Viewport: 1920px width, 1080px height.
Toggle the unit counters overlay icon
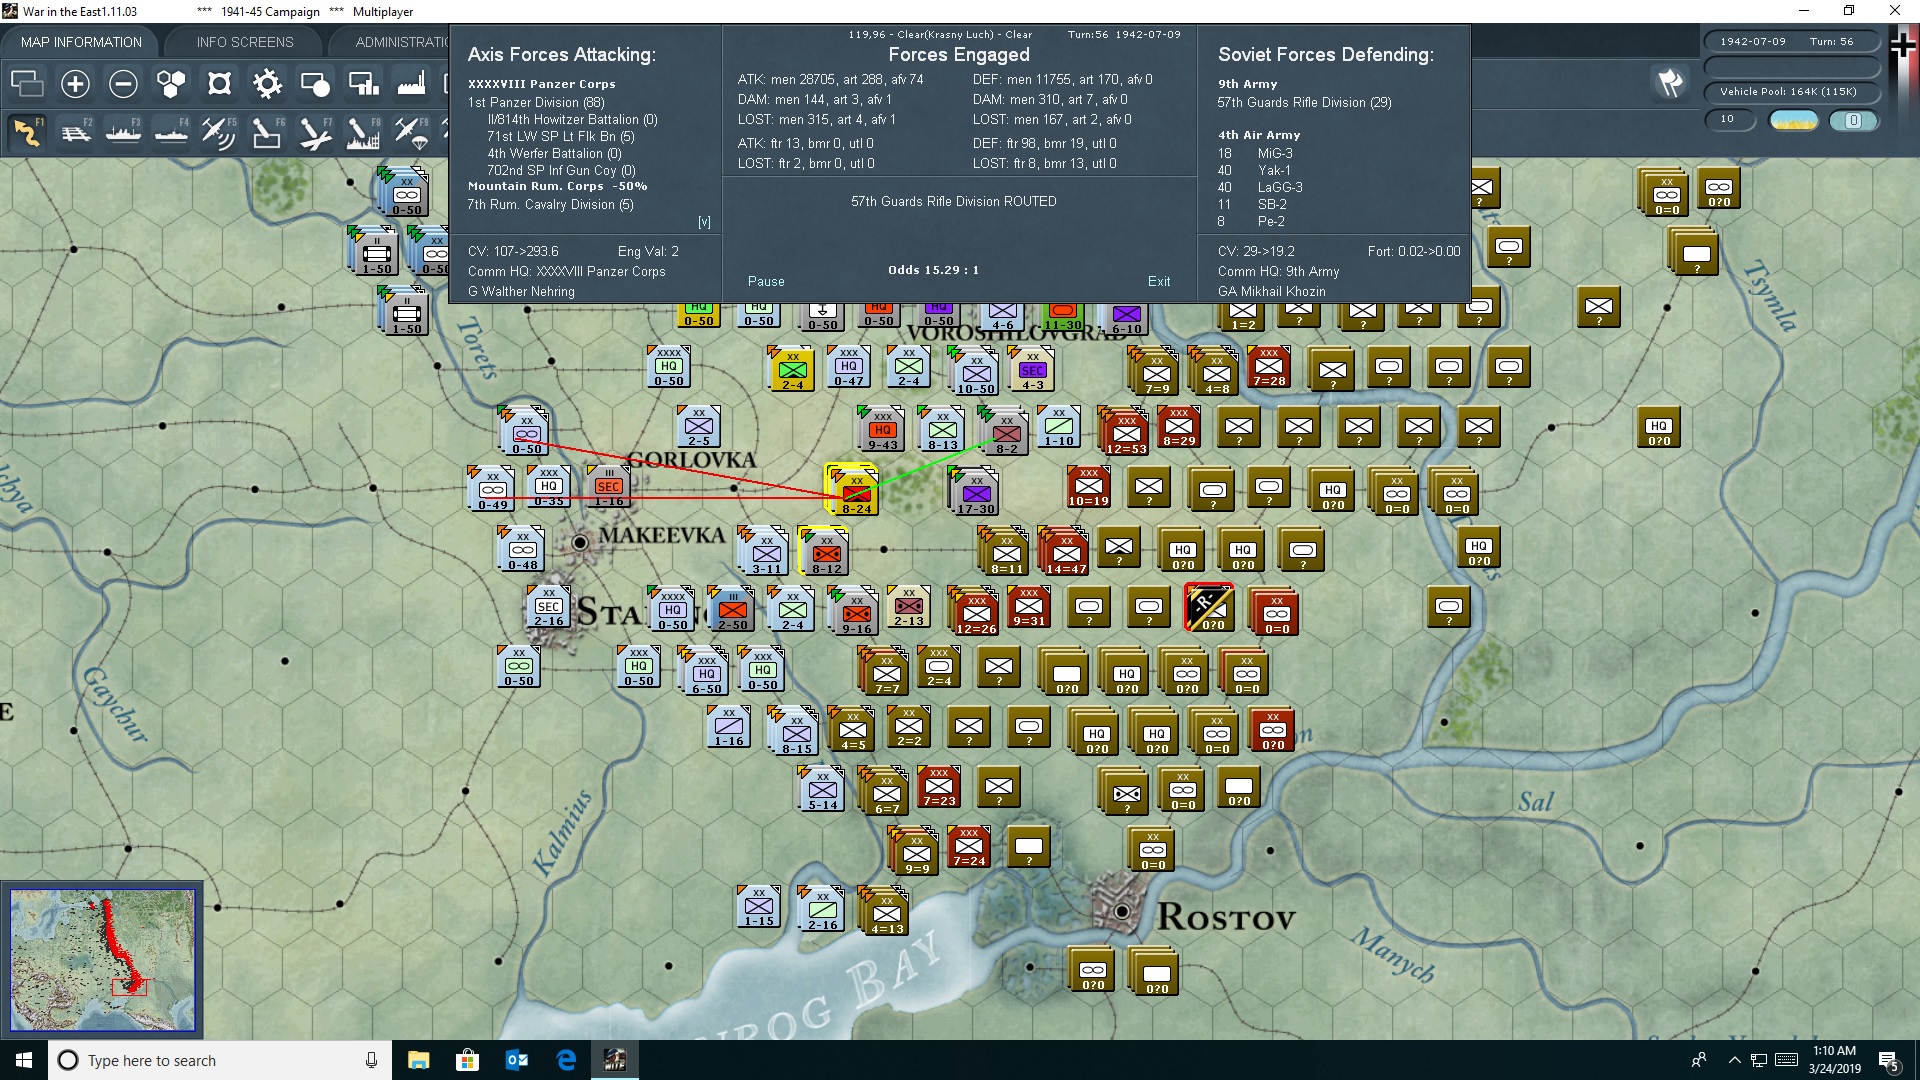coord(27,84)
